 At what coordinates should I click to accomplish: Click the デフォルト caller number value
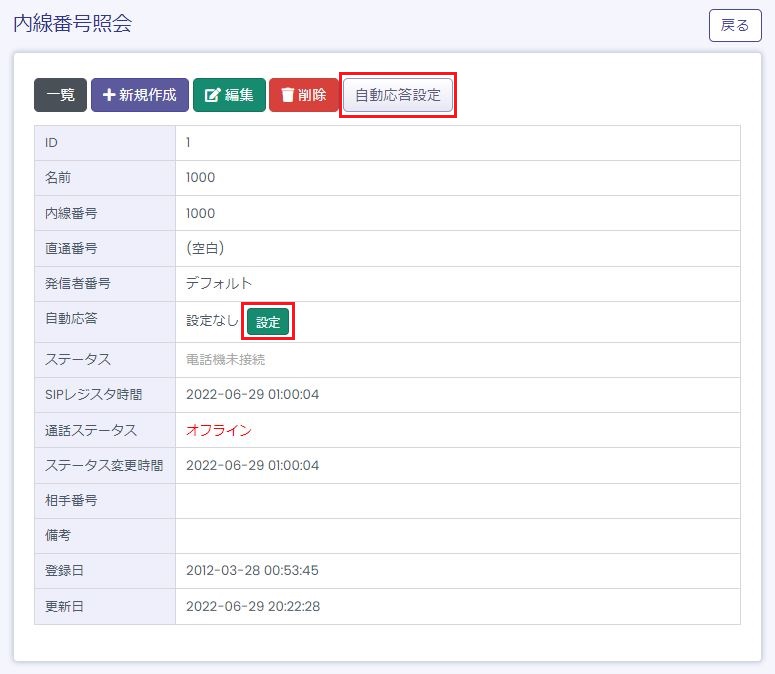[x=219, y=283]
